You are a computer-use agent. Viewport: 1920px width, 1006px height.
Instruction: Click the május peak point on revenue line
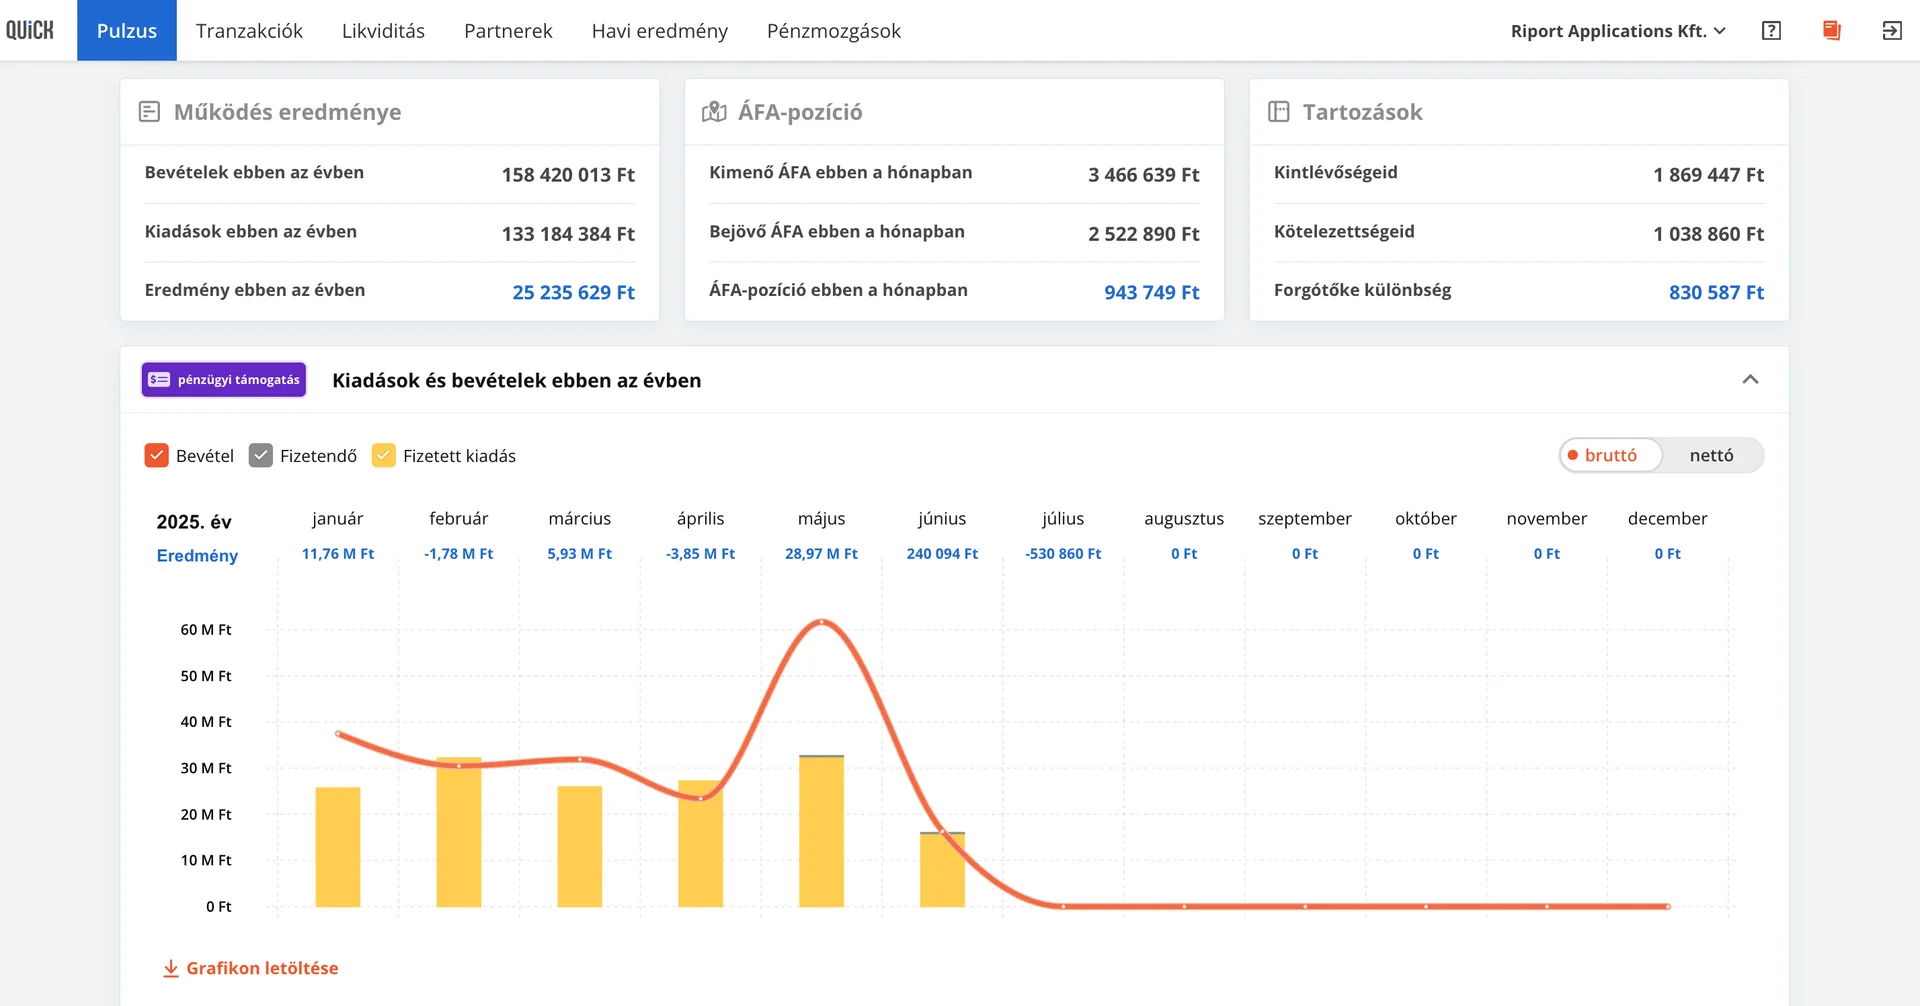822,622
